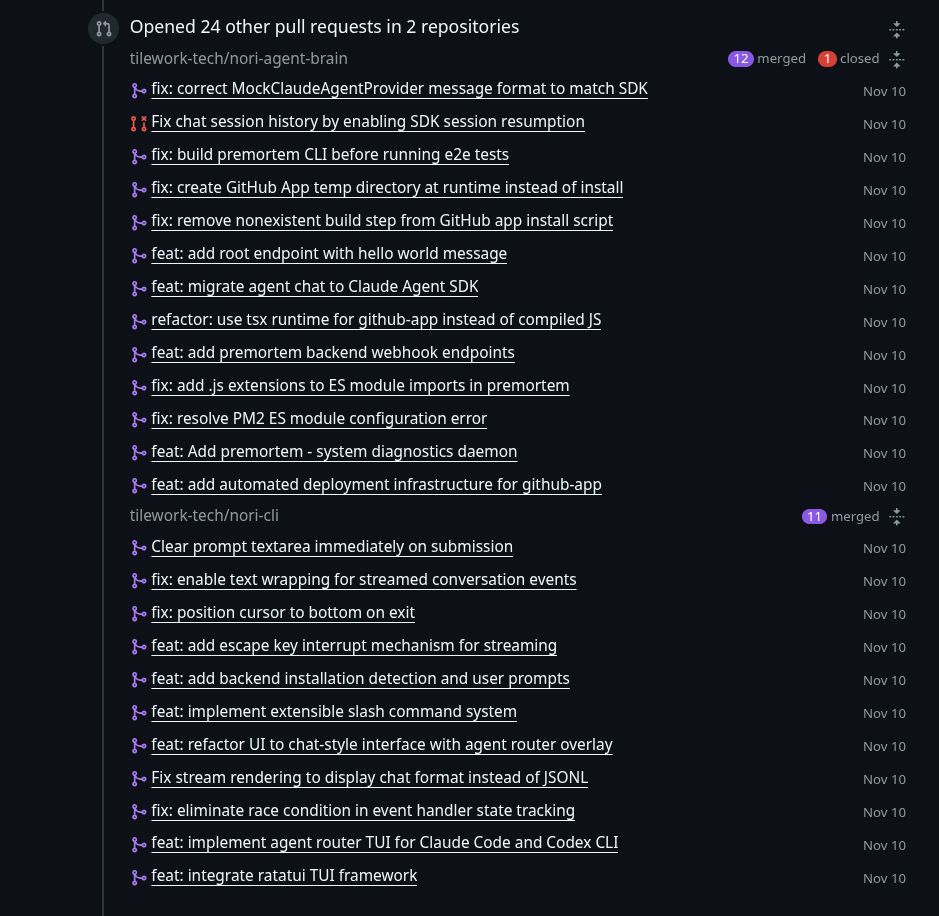The width and height of the screenshot is (939, 916).
Task: Collapse the nori-cli repository list
Action: (x=896, y=516)
